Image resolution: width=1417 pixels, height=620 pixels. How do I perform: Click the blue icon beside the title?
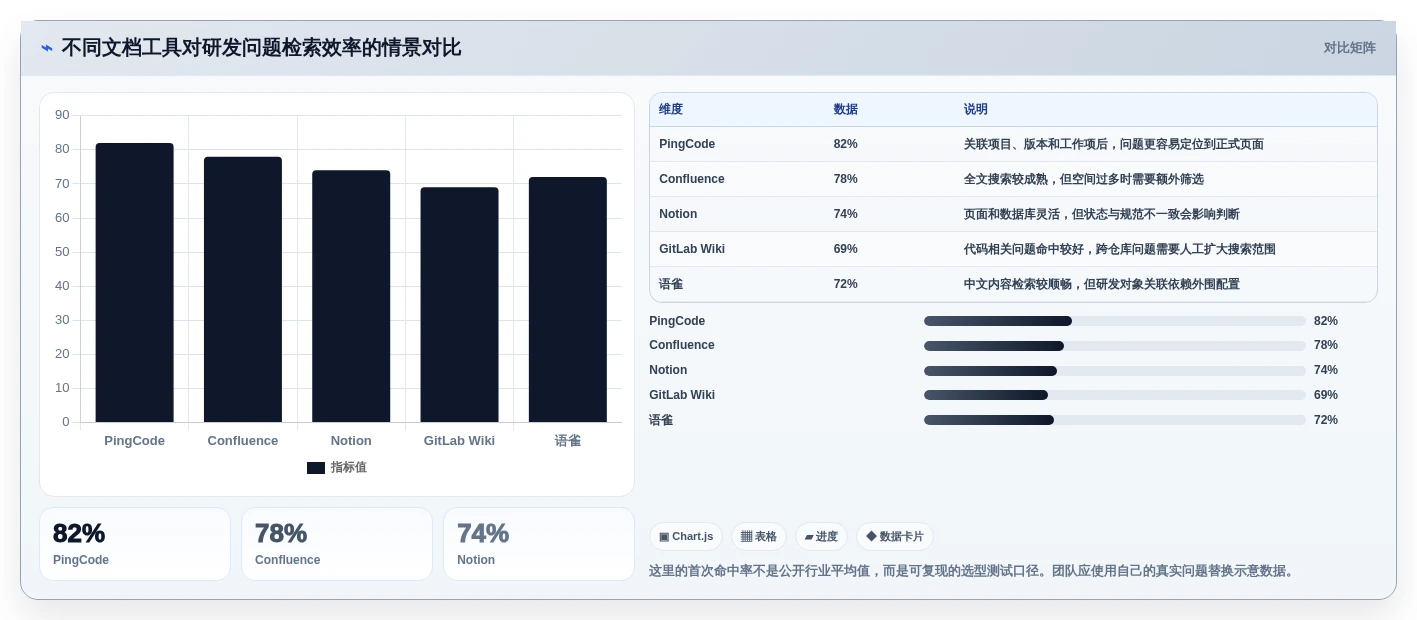(47, 48)
